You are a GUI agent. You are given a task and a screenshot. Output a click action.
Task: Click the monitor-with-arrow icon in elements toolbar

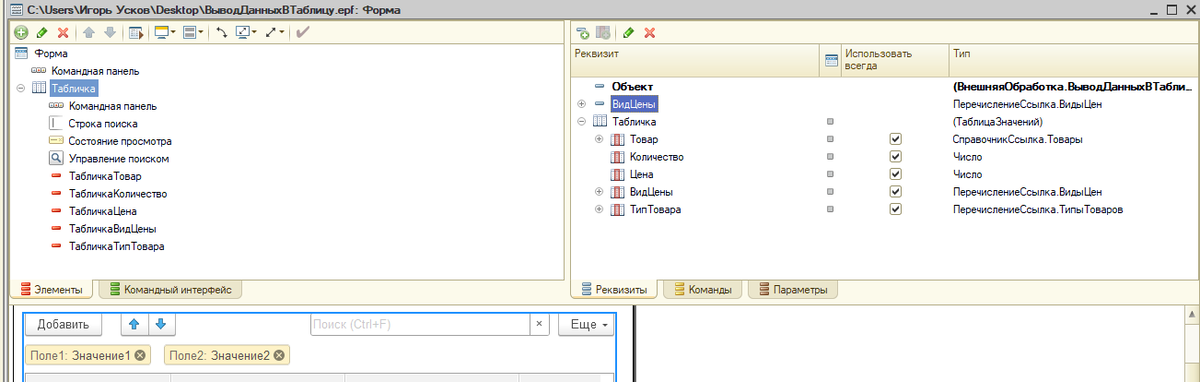243,33
